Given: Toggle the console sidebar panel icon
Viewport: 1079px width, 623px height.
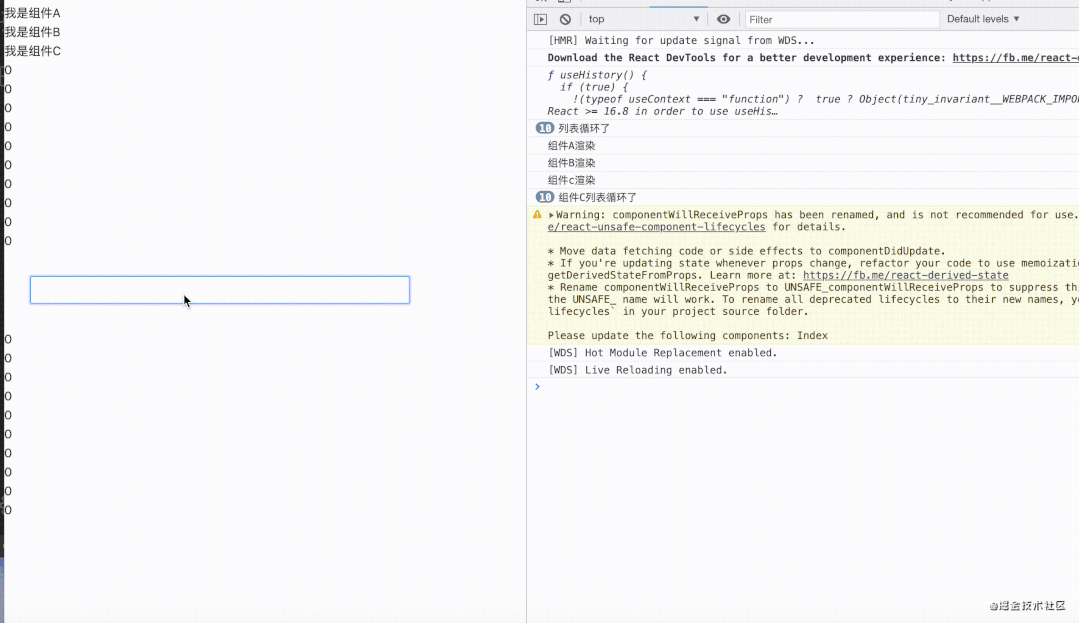Looking at the screenshot, I should tap(540, 19).
